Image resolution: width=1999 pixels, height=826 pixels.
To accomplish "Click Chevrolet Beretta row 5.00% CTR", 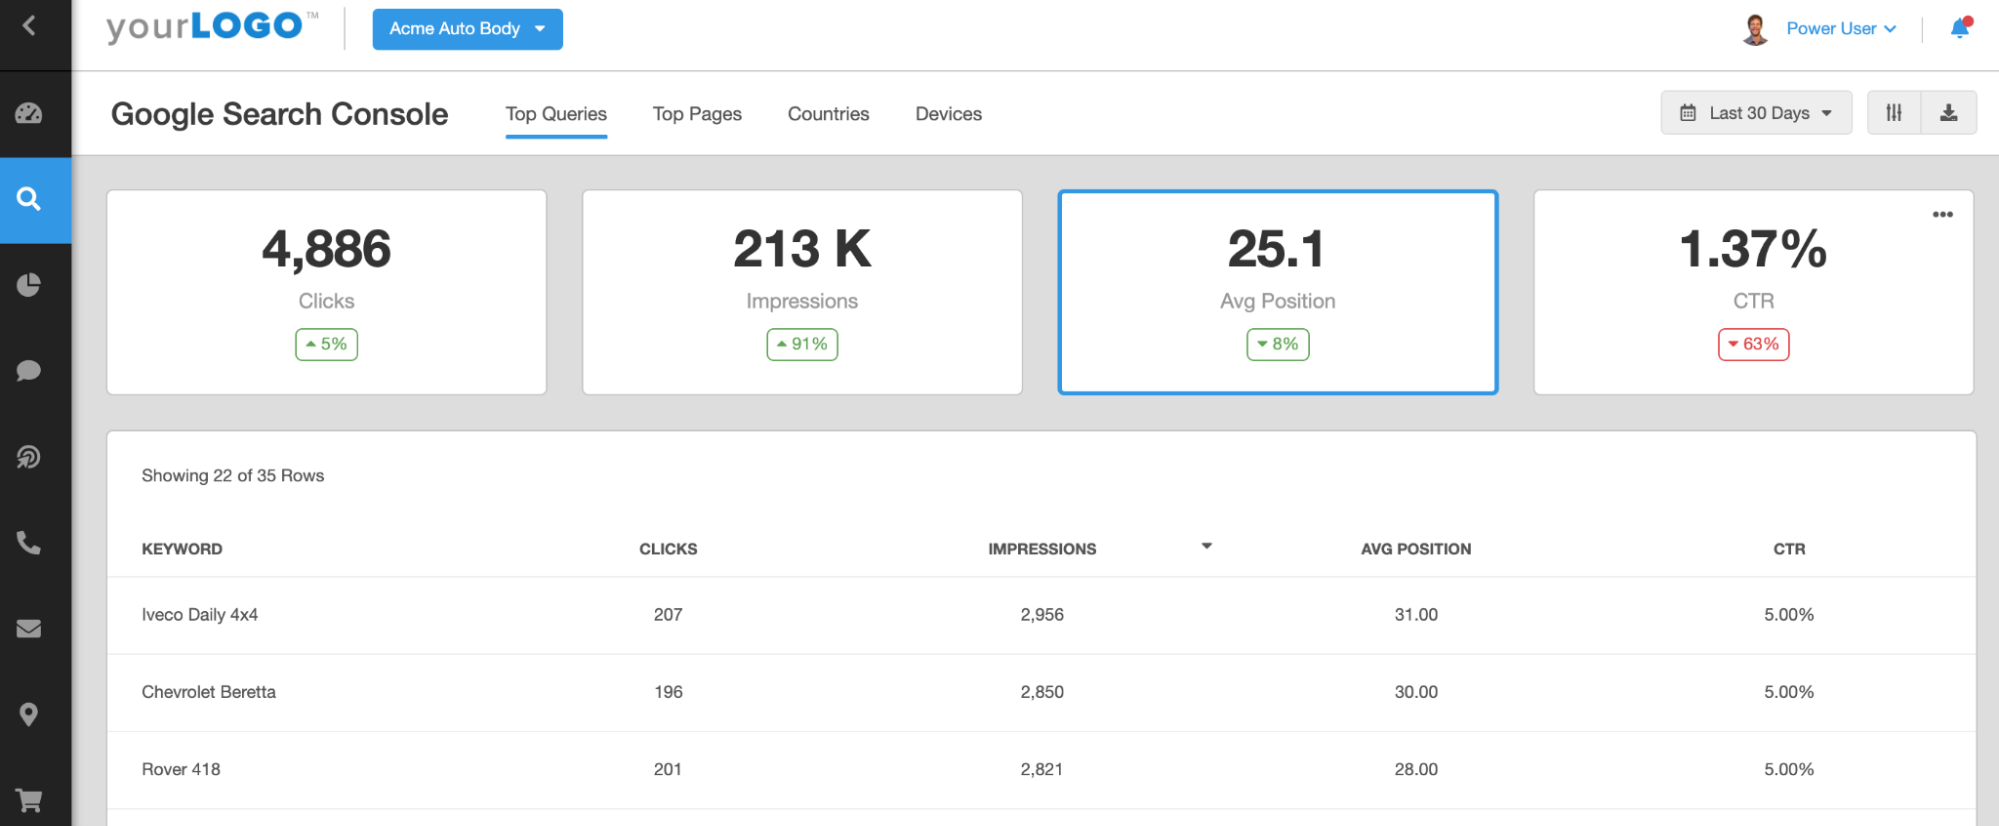I will click(x=1789, y=692).
